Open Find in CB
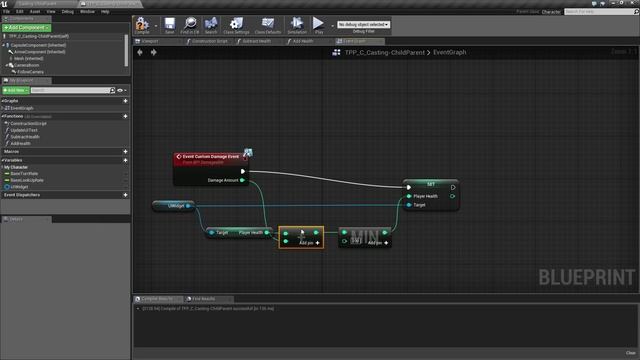This screenshot has height=360, width=640. pos(190,25)
